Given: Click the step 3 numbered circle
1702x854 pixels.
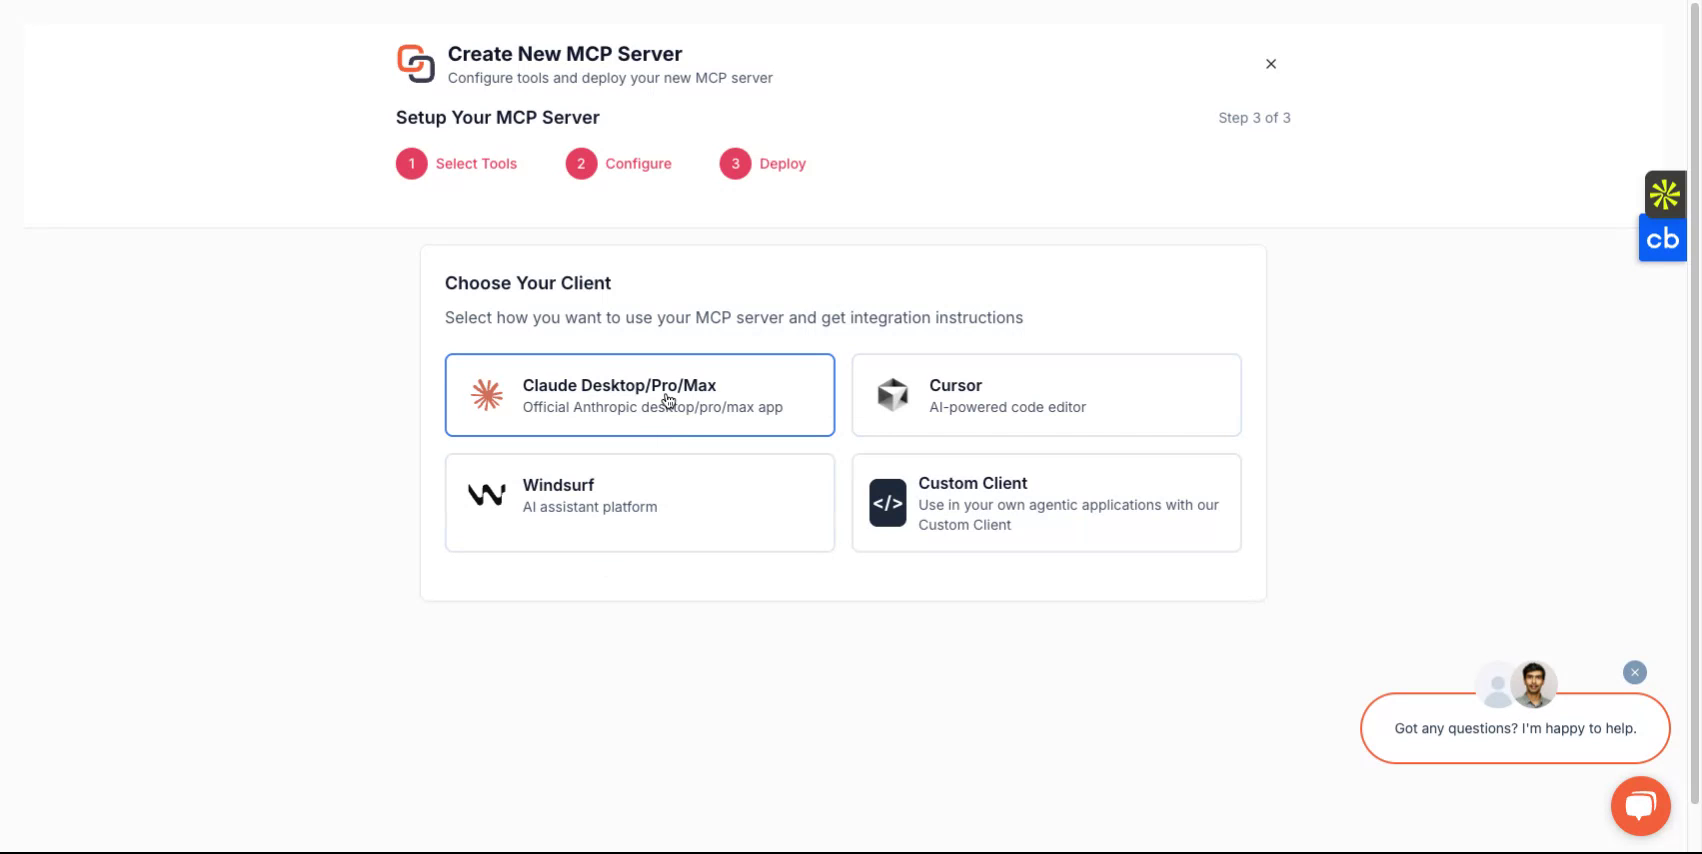Looking at the screenshot, I should point(735,164).
